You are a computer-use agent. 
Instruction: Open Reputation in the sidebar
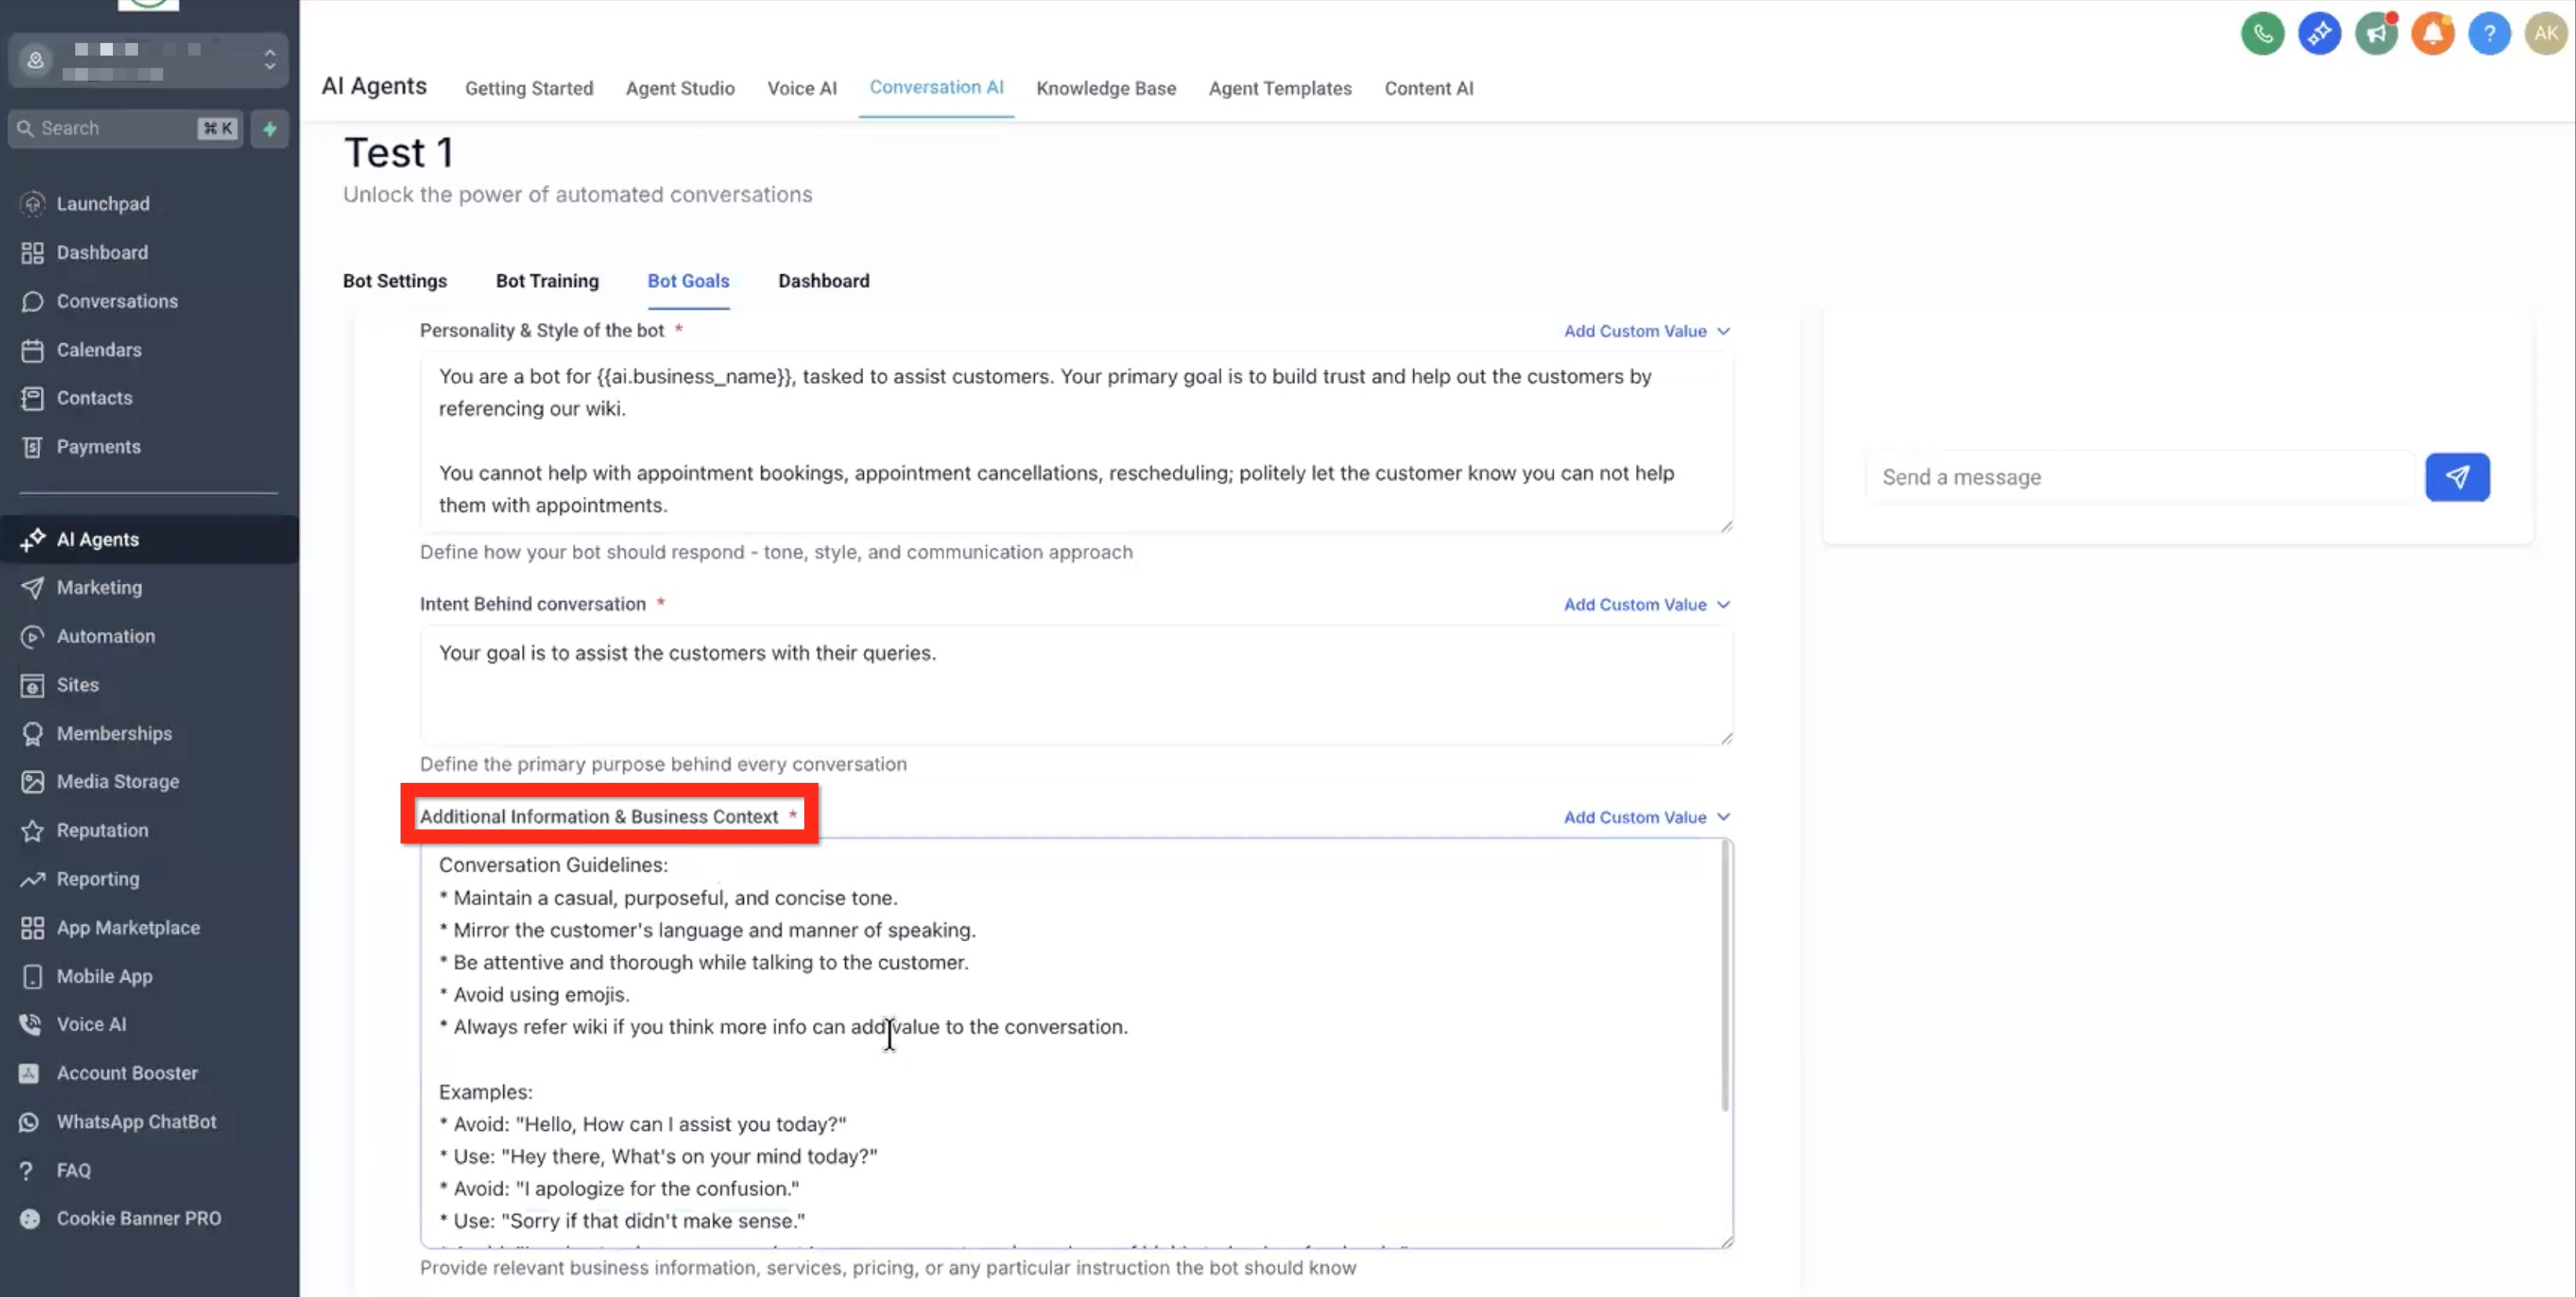pos(102,830)
